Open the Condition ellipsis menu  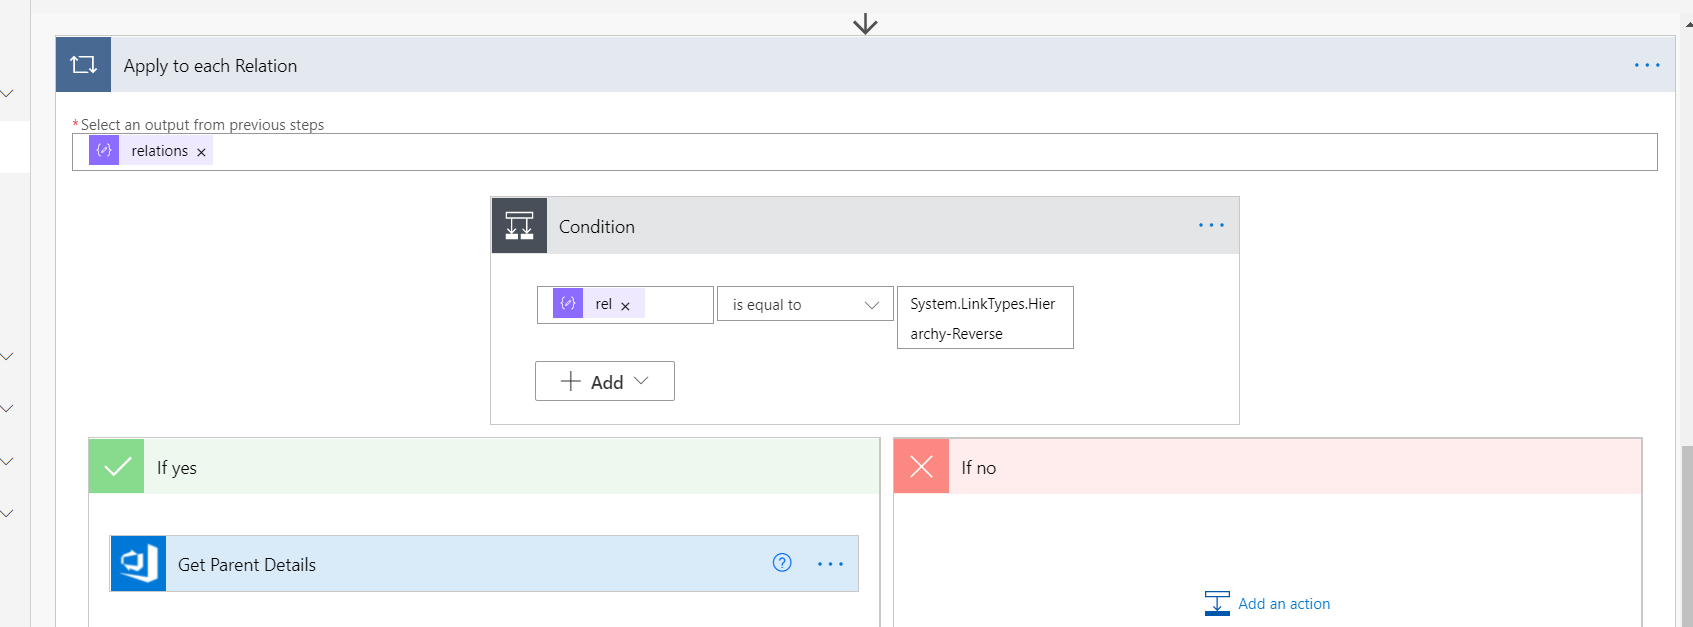(1211, 226)
